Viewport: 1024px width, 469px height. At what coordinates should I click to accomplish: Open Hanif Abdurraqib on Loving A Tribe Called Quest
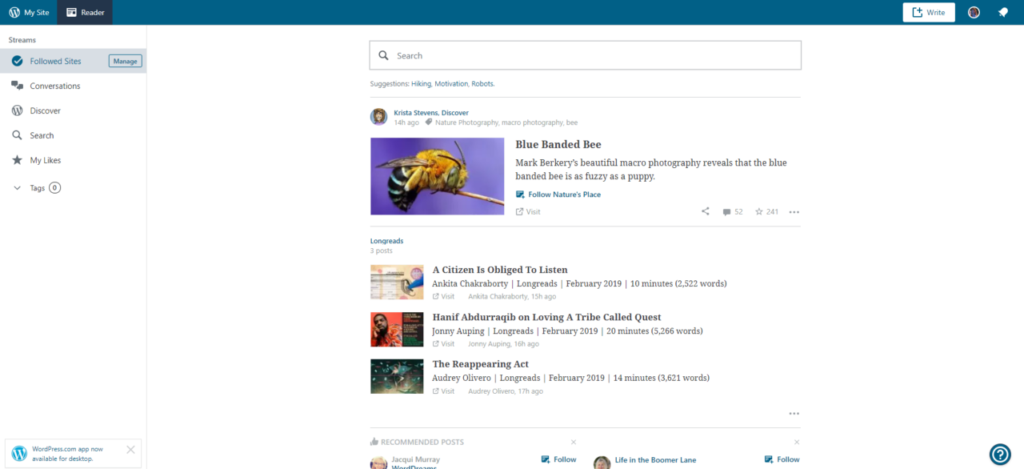547,317
